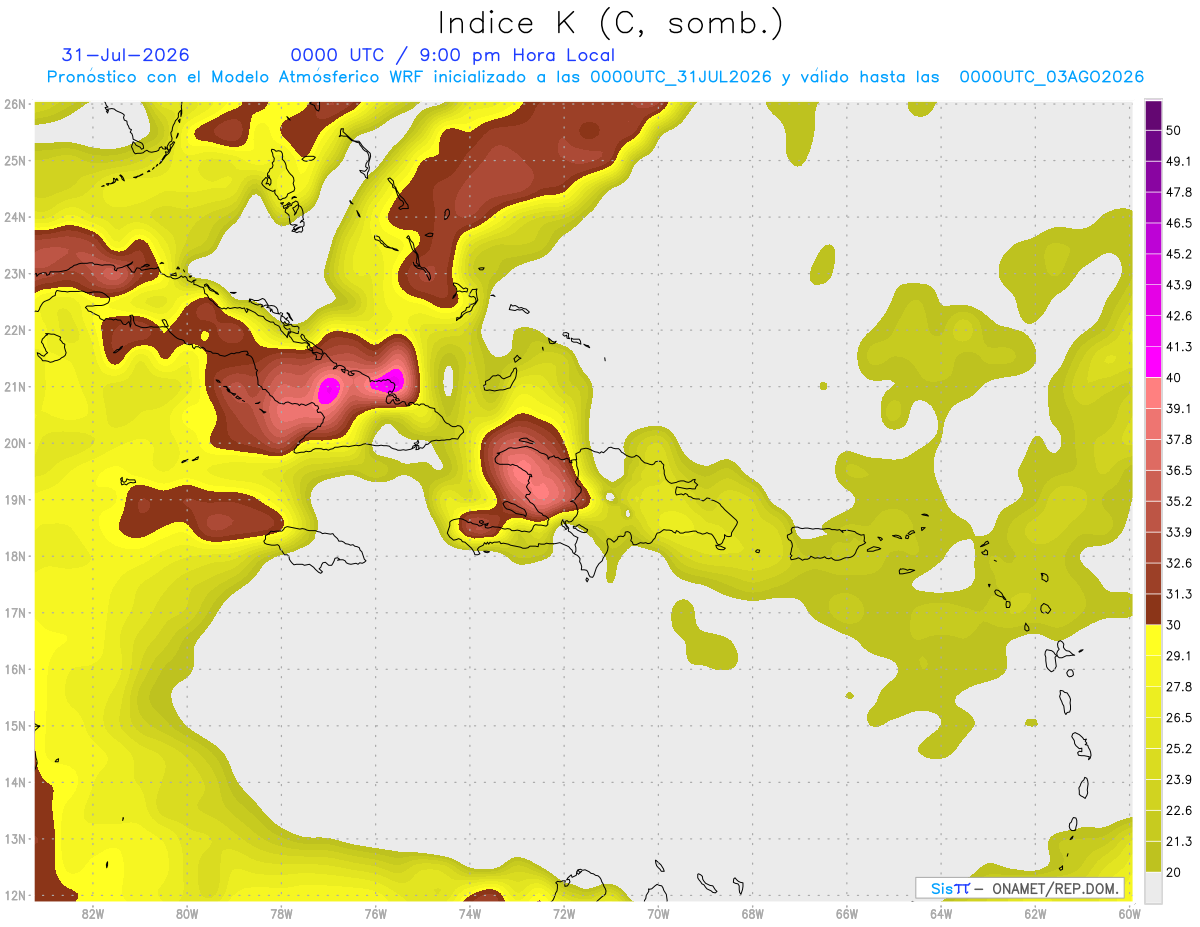Image resolution: width=1200 pixels, height=927 pixels.
Task: Click the "24N" latitude label
Action: [15, 217]
